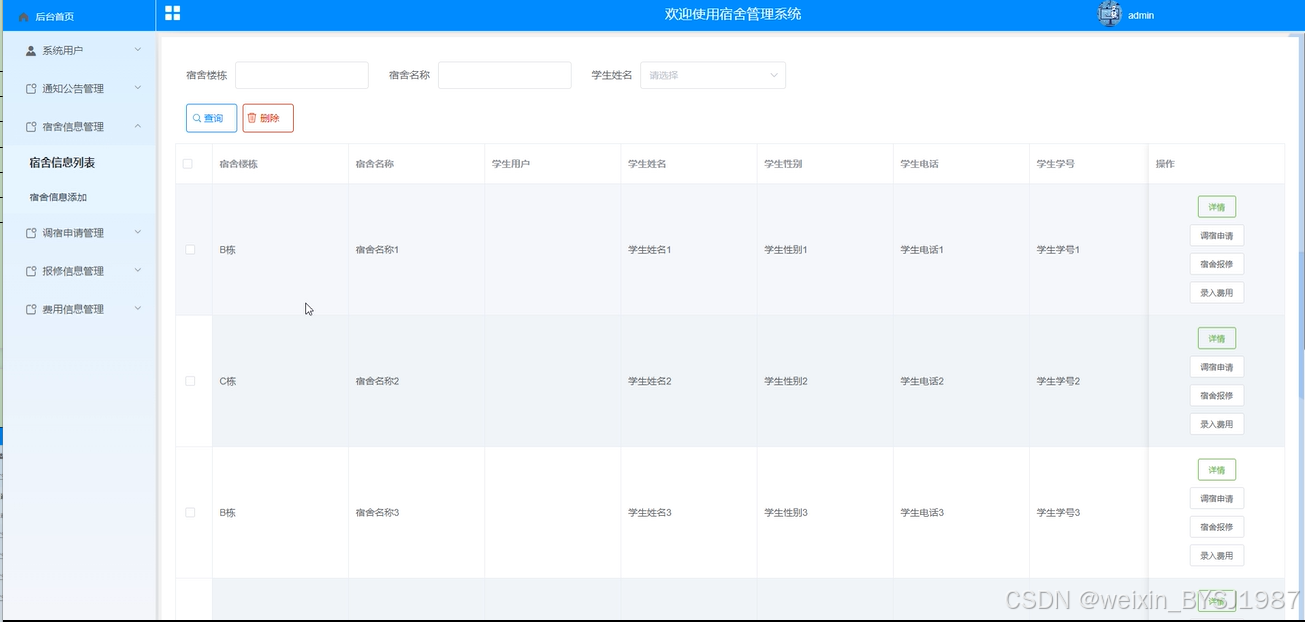Collapse the 宿舍信息管理 menu chevron
The width and height of the screenshot is (1305, 622).
point(138,126)
